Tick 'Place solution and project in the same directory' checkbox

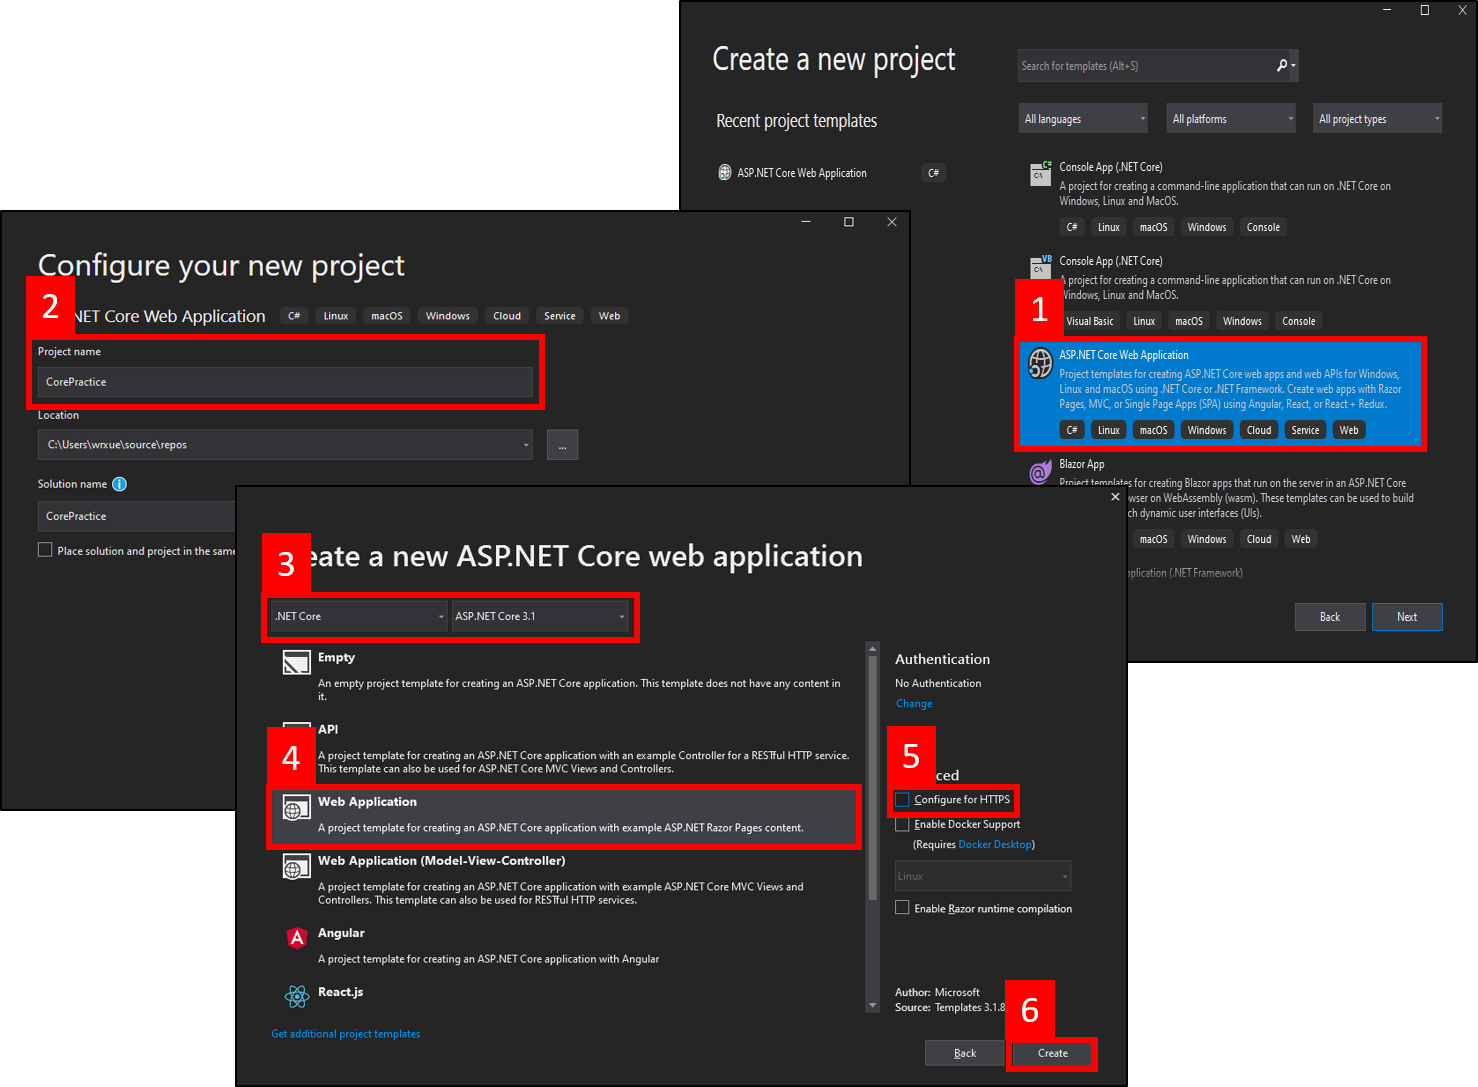(x=45, y=550)
